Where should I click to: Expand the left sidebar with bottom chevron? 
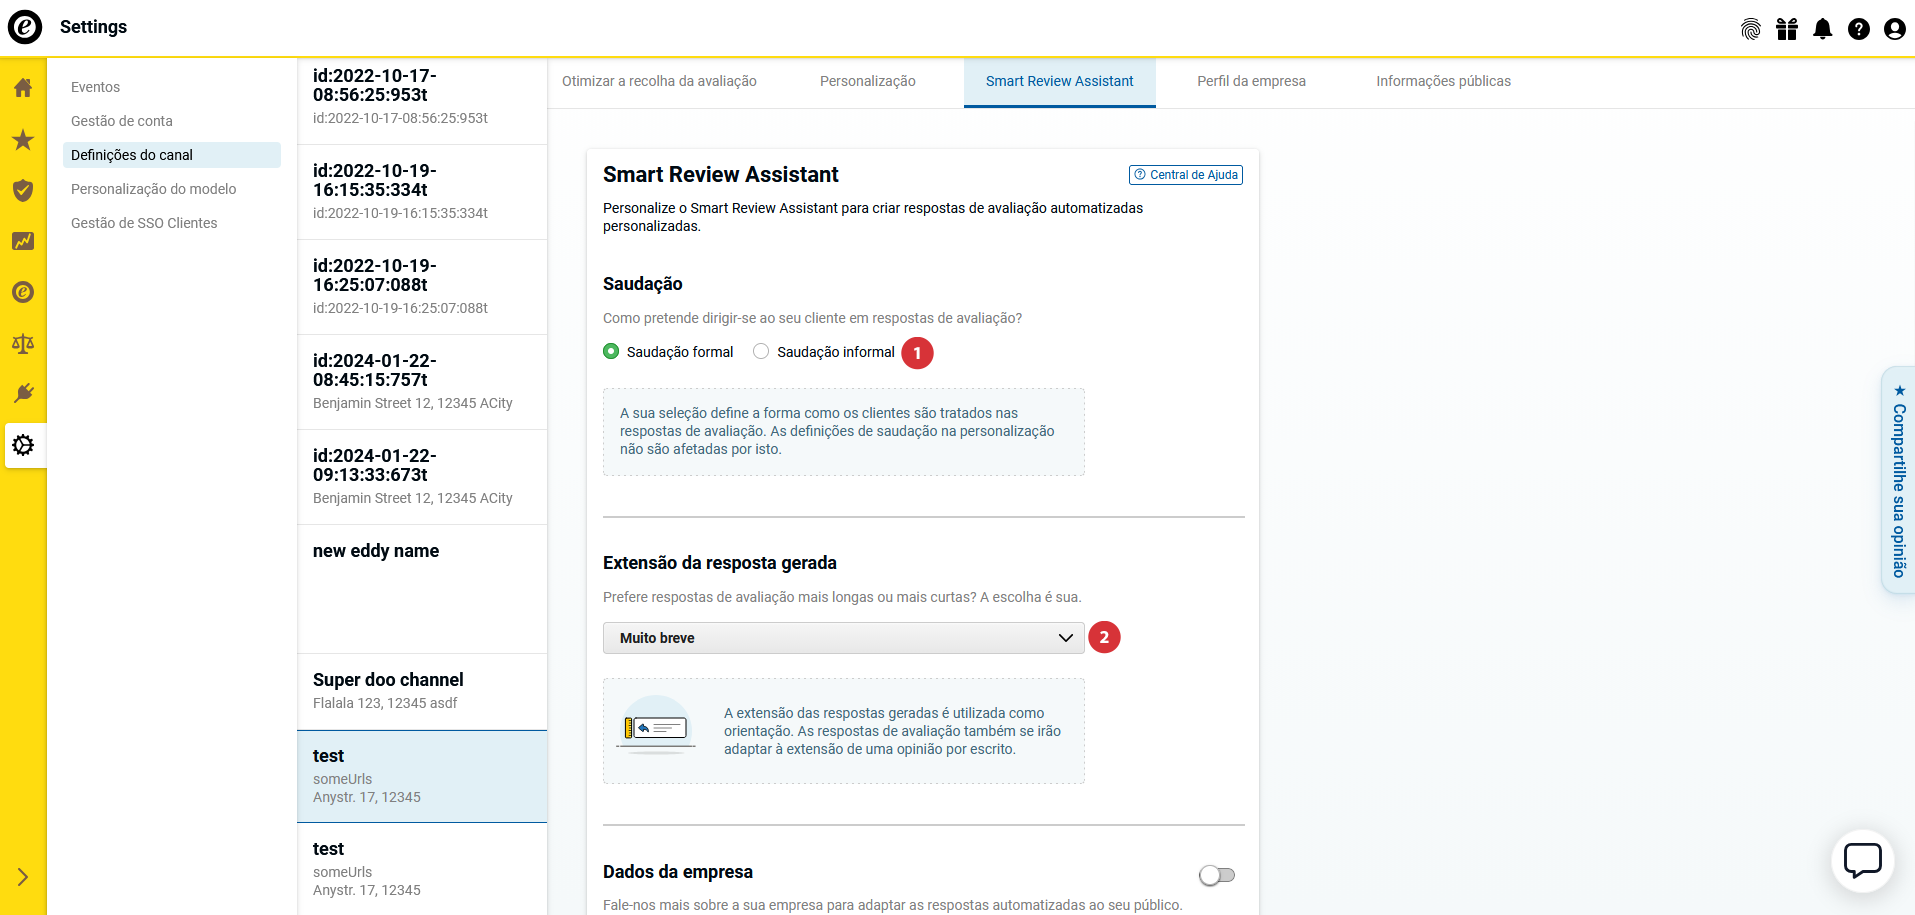tap(23, 877)
